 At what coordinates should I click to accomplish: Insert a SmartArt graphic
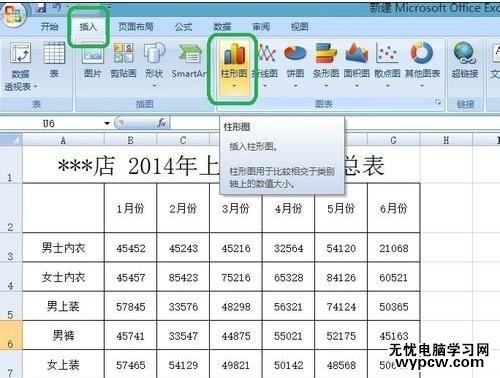click(x=189, y=61)
